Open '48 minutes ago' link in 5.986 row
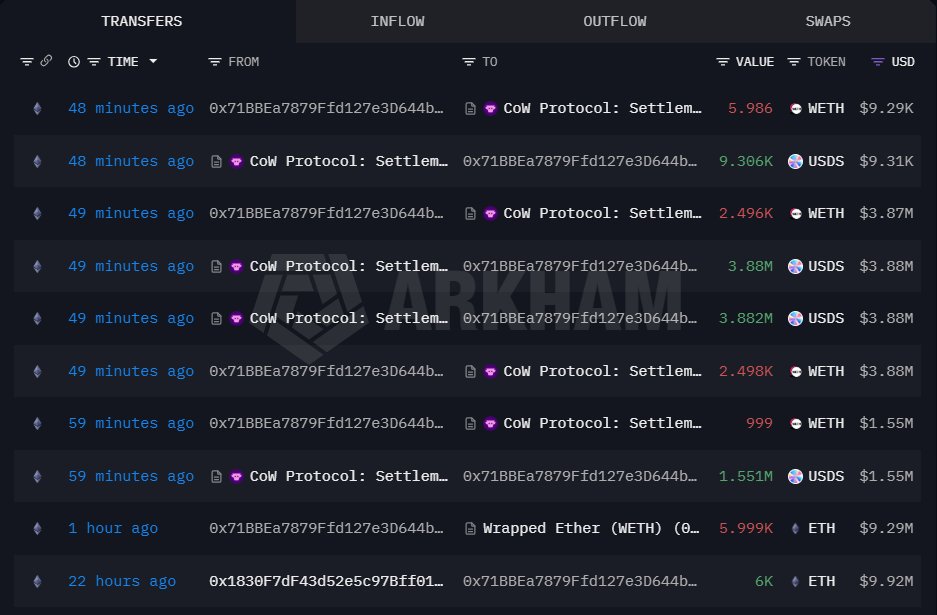 tap(131, 108)
